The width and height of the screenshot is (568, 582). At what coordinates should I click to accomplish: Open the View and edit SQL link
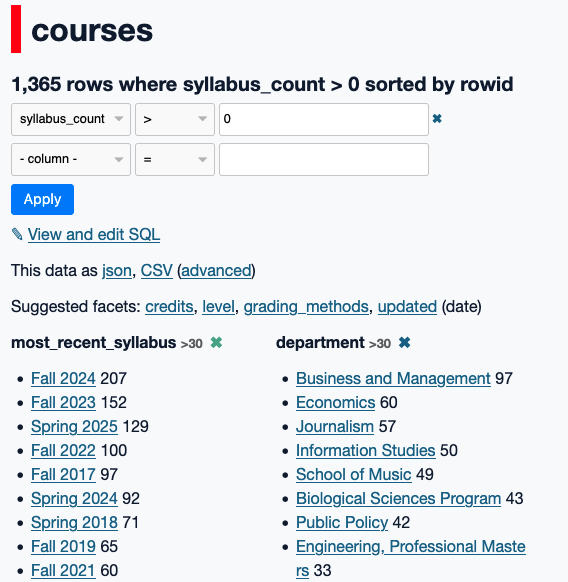(94, 235)
